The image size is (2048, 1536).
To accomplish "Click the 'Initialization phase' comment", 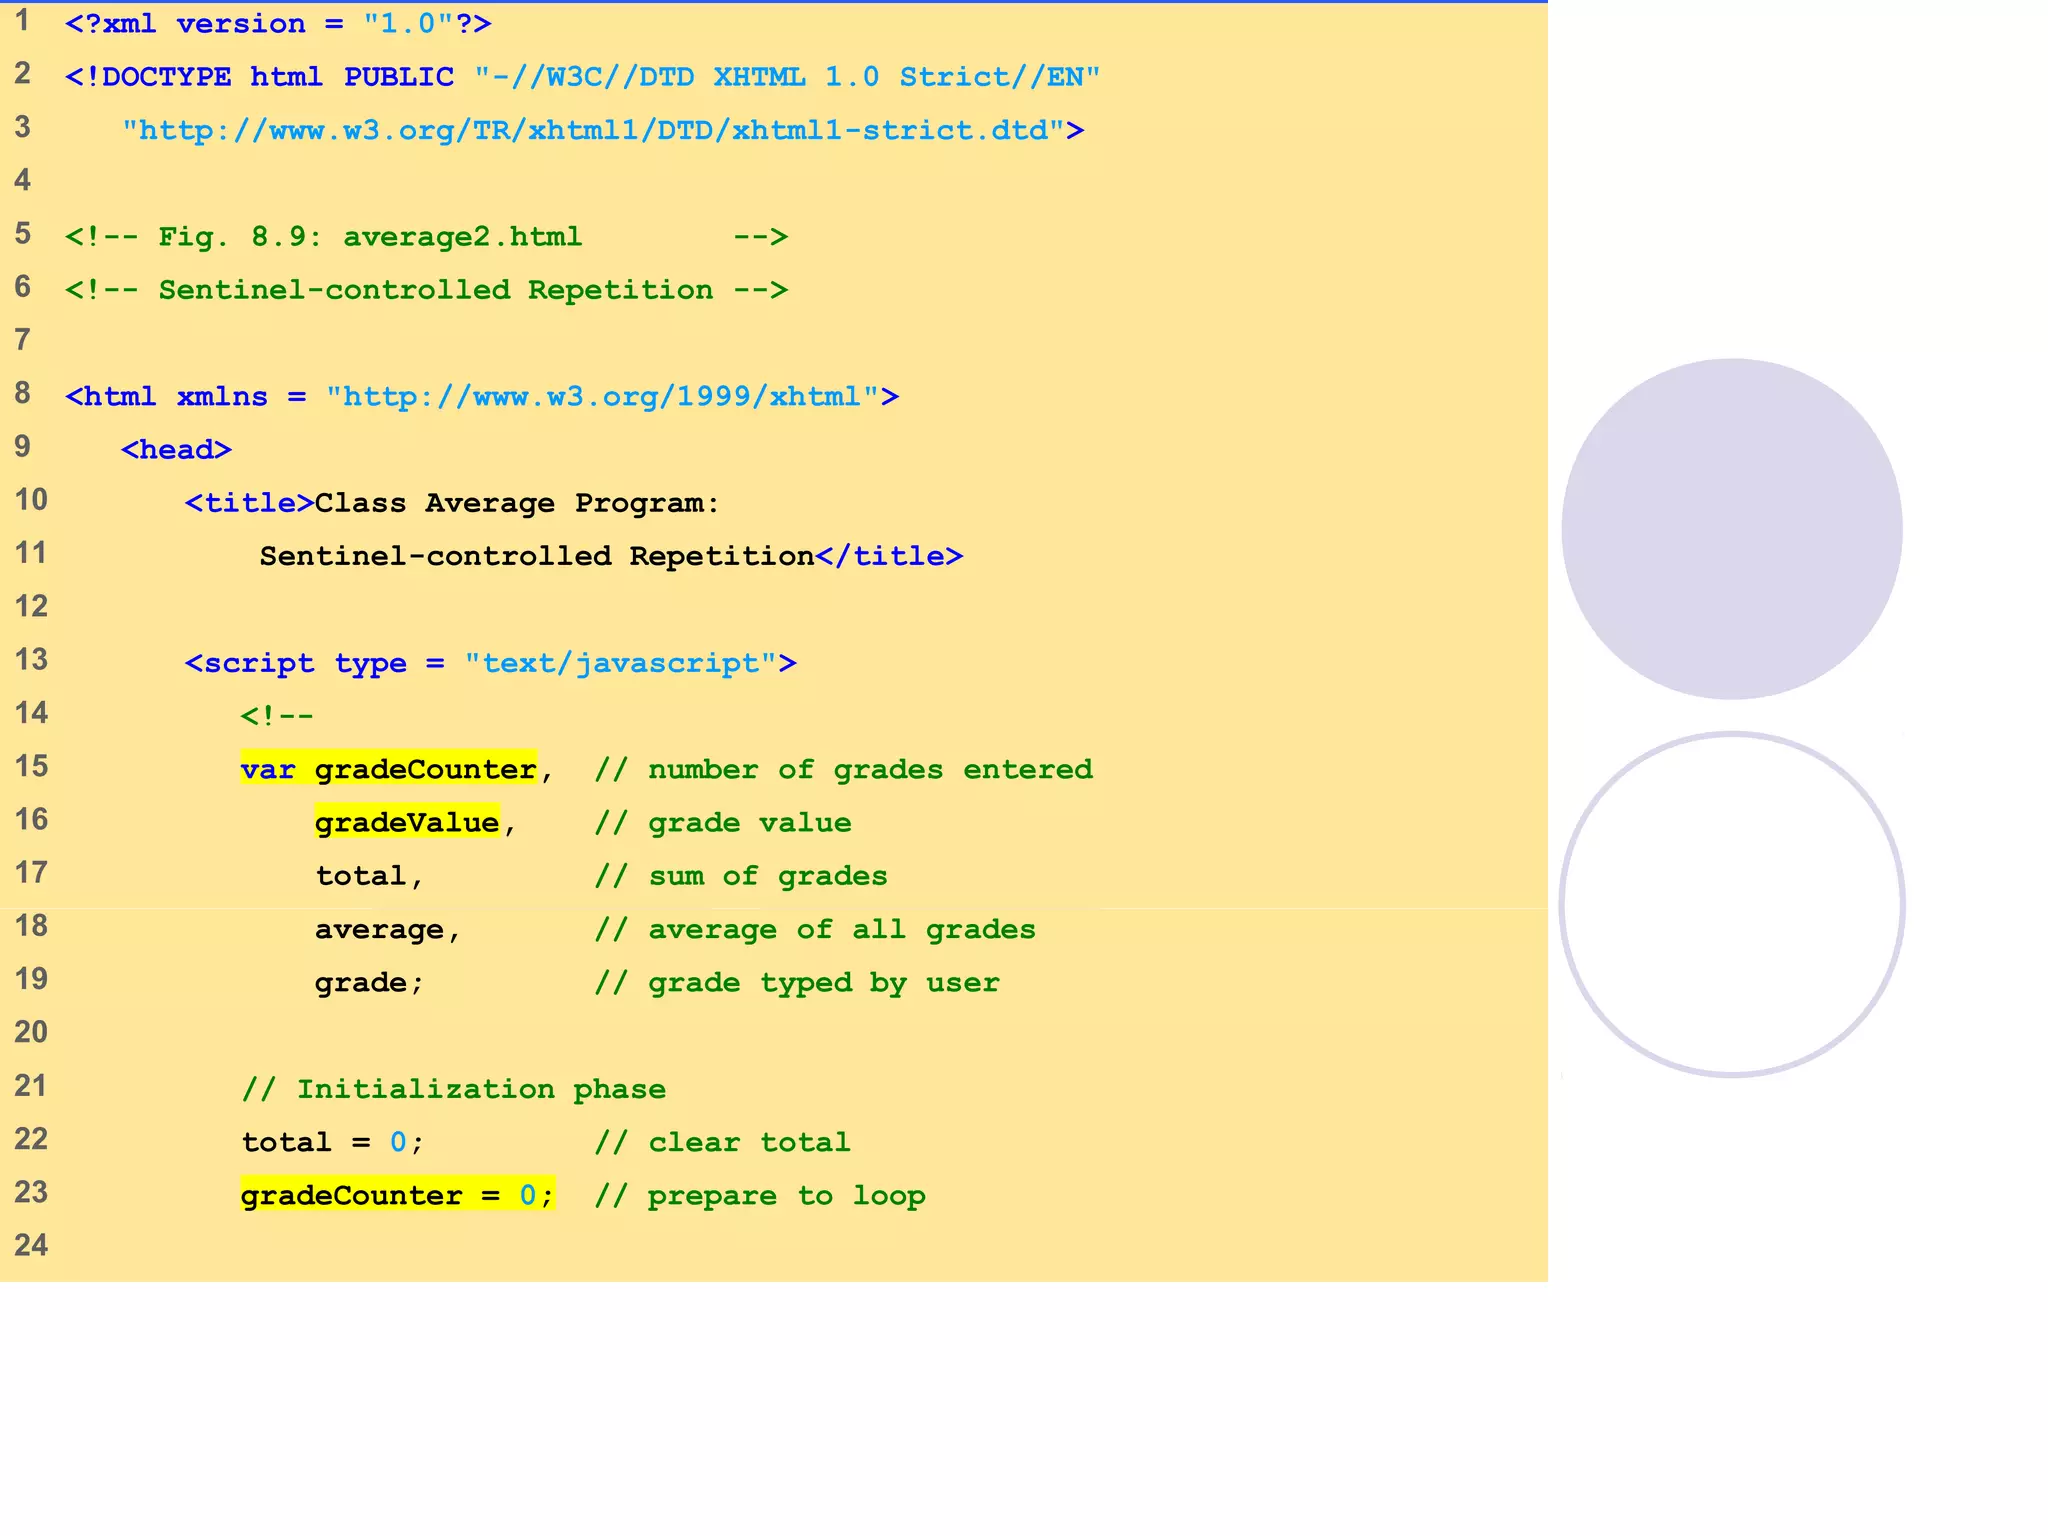I will coord(453,1089).
